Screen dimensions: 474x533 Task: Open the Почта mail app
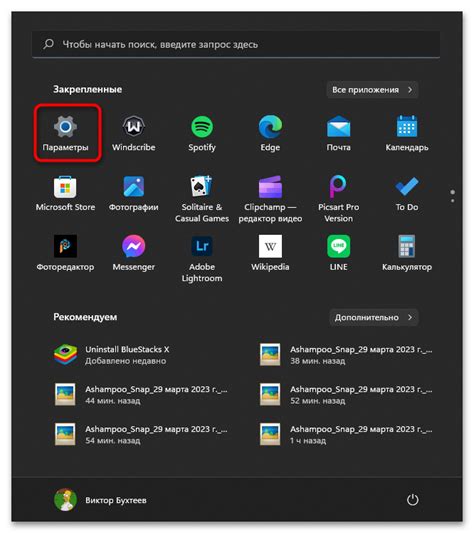point(338,126)
